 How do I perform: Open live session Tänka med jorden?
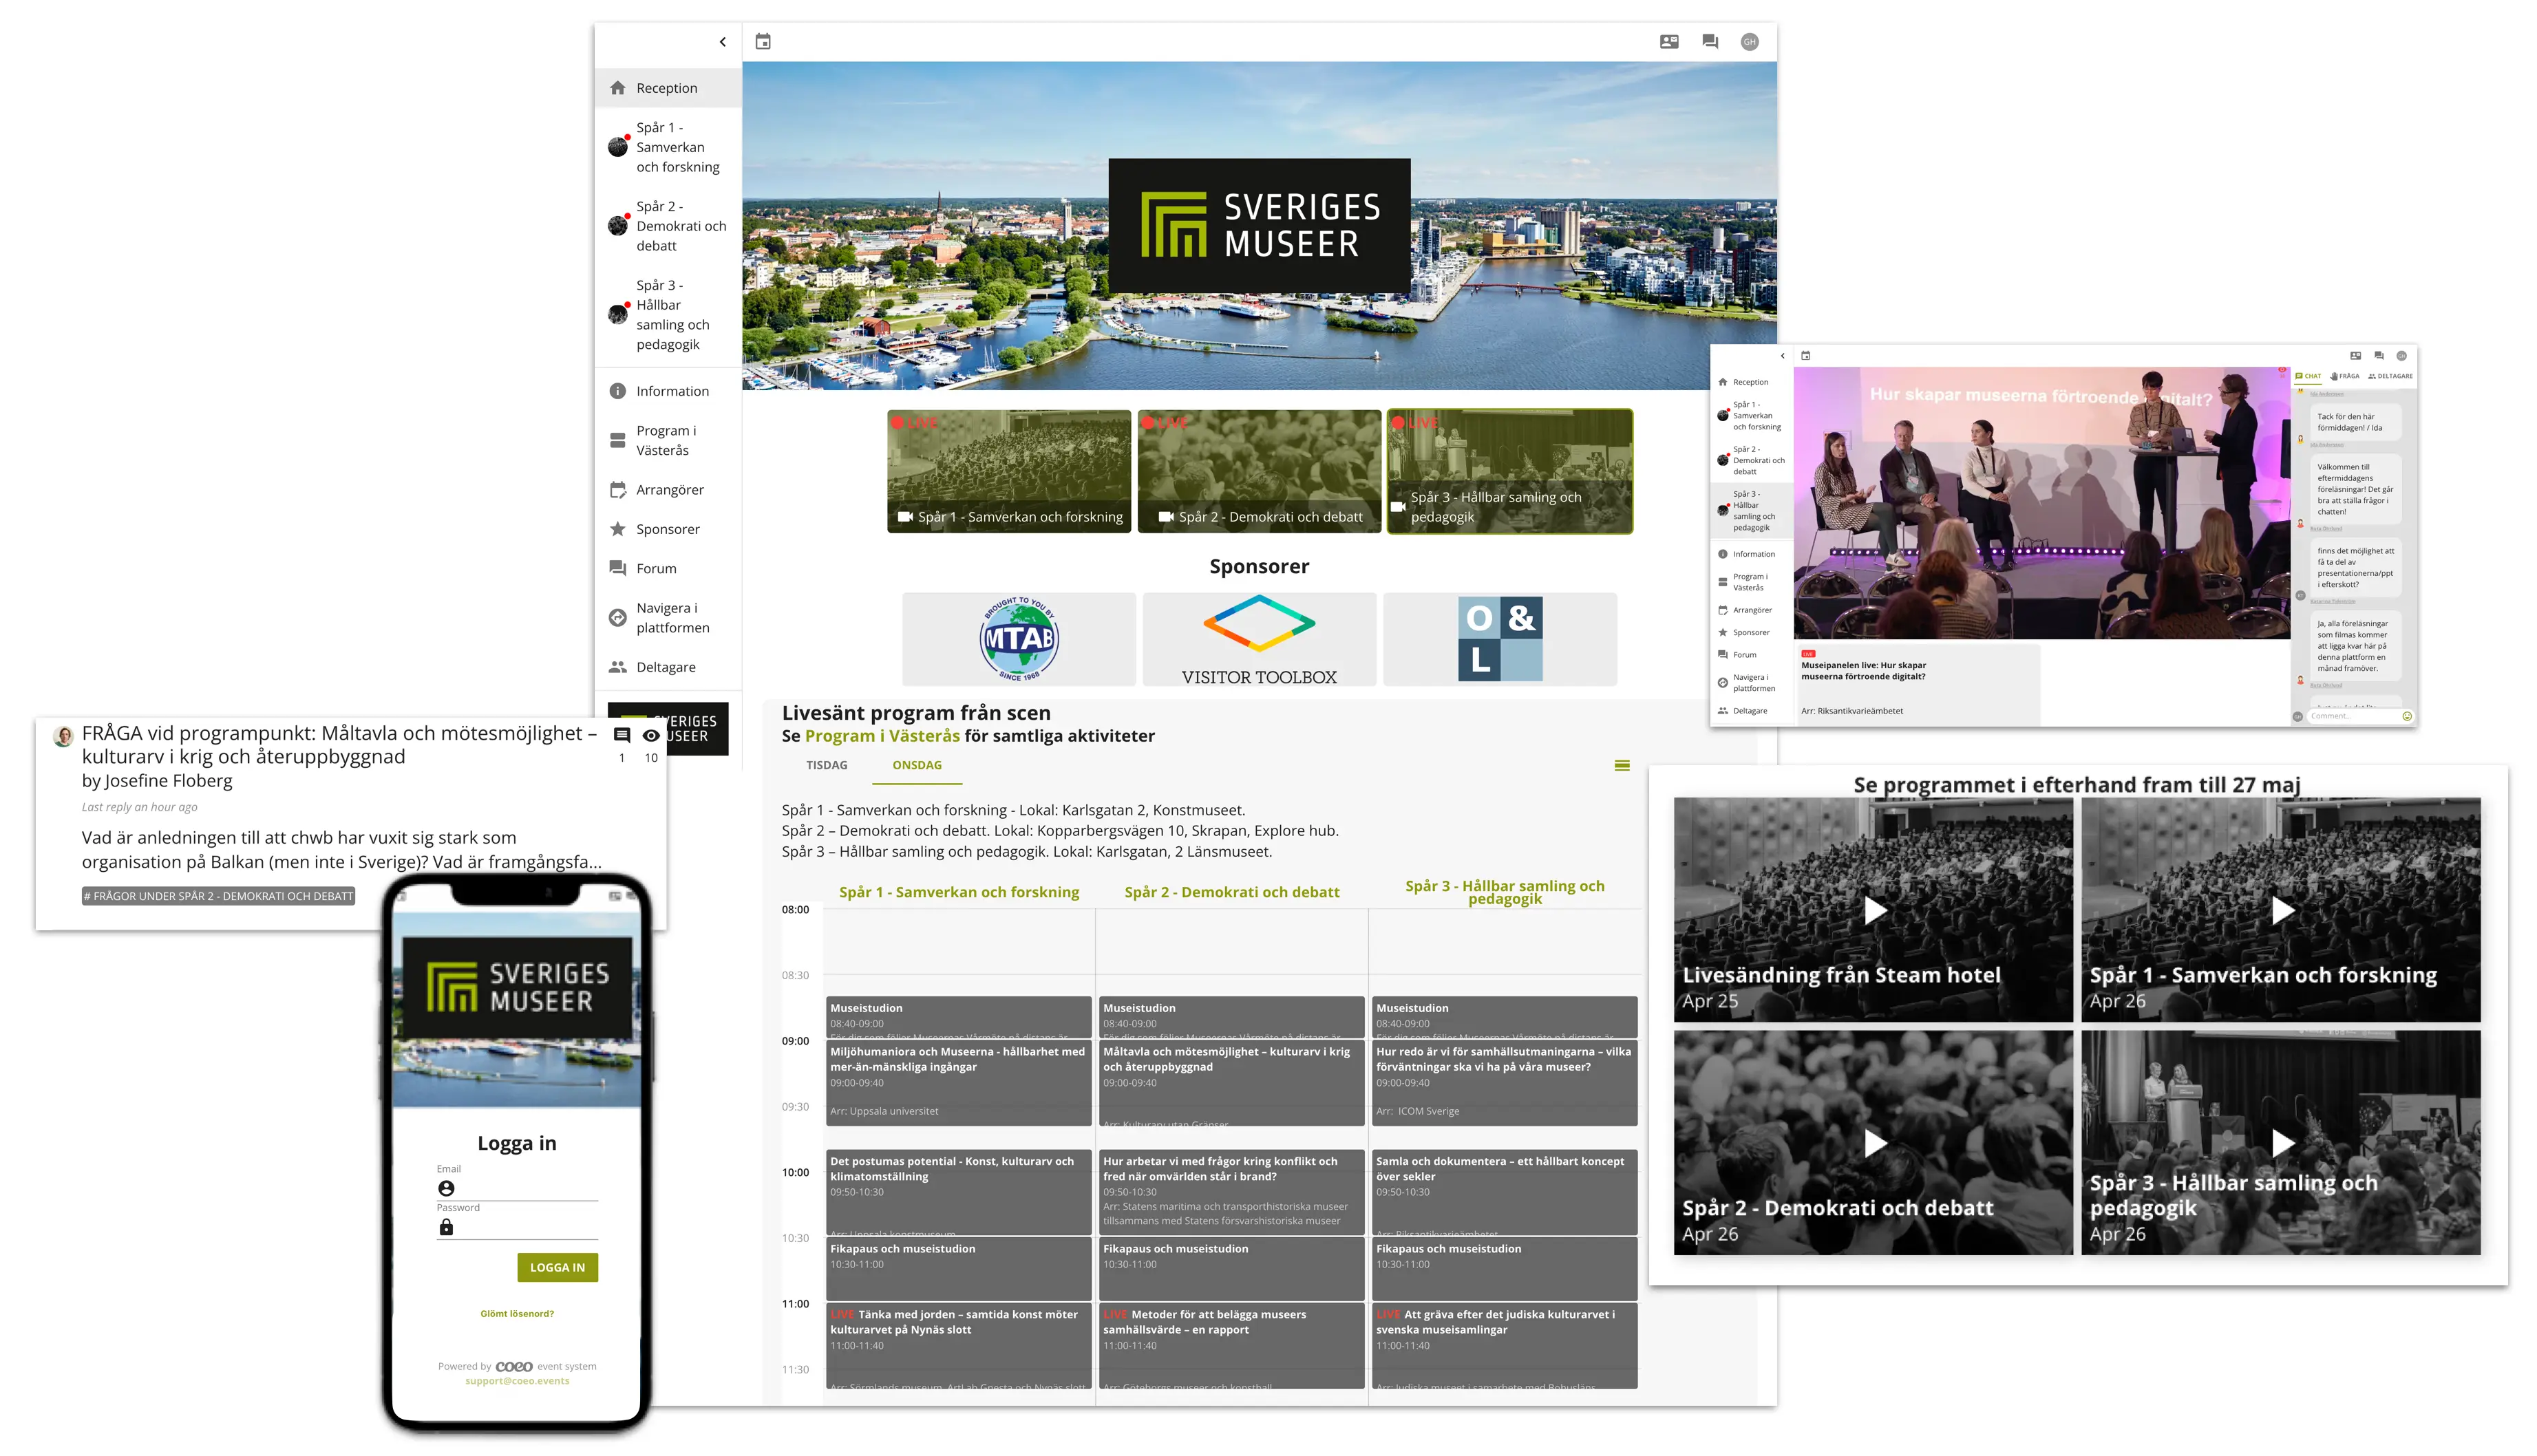[x=958, y=1345]
